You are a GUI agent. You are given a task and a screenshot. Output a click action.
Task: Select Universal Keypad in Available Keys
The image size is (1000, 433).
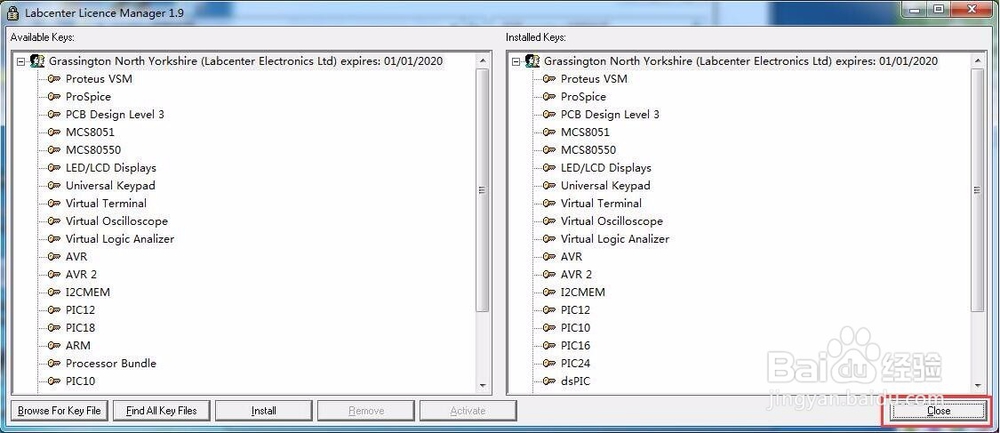110,186
